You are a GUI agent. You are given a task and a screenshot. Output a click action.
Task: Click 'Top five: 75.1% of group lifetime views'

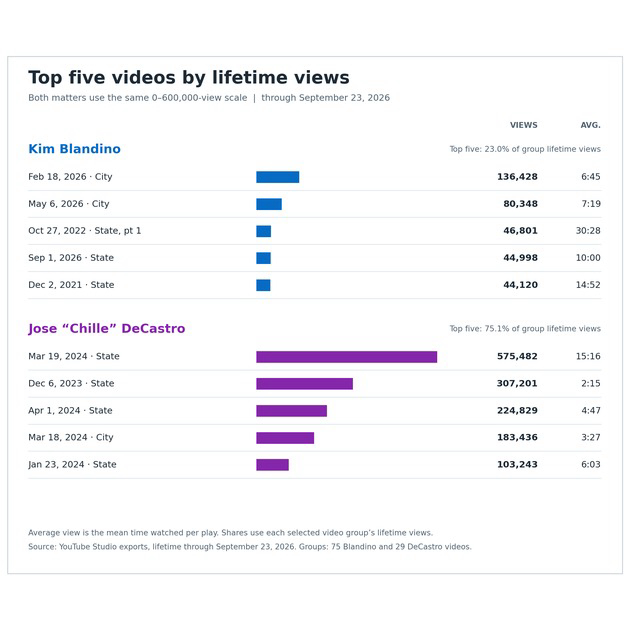525,329
